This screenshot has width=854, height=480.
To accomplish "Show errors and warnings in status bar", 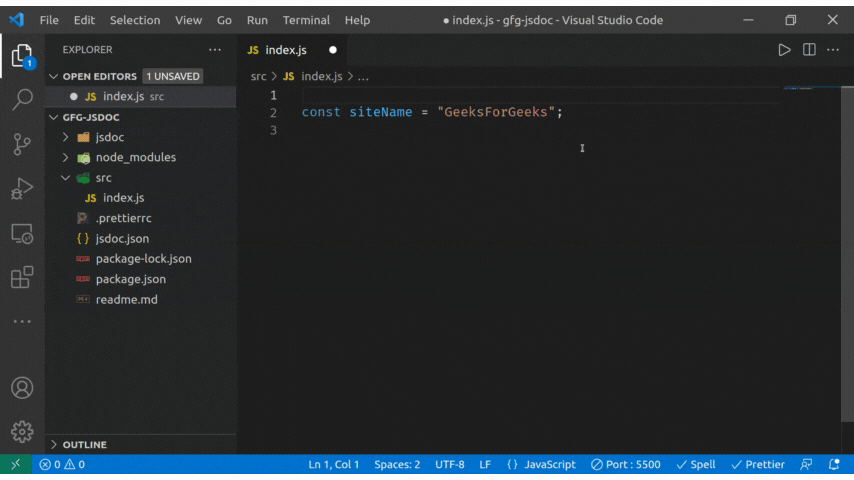I will tap(62, 464).
